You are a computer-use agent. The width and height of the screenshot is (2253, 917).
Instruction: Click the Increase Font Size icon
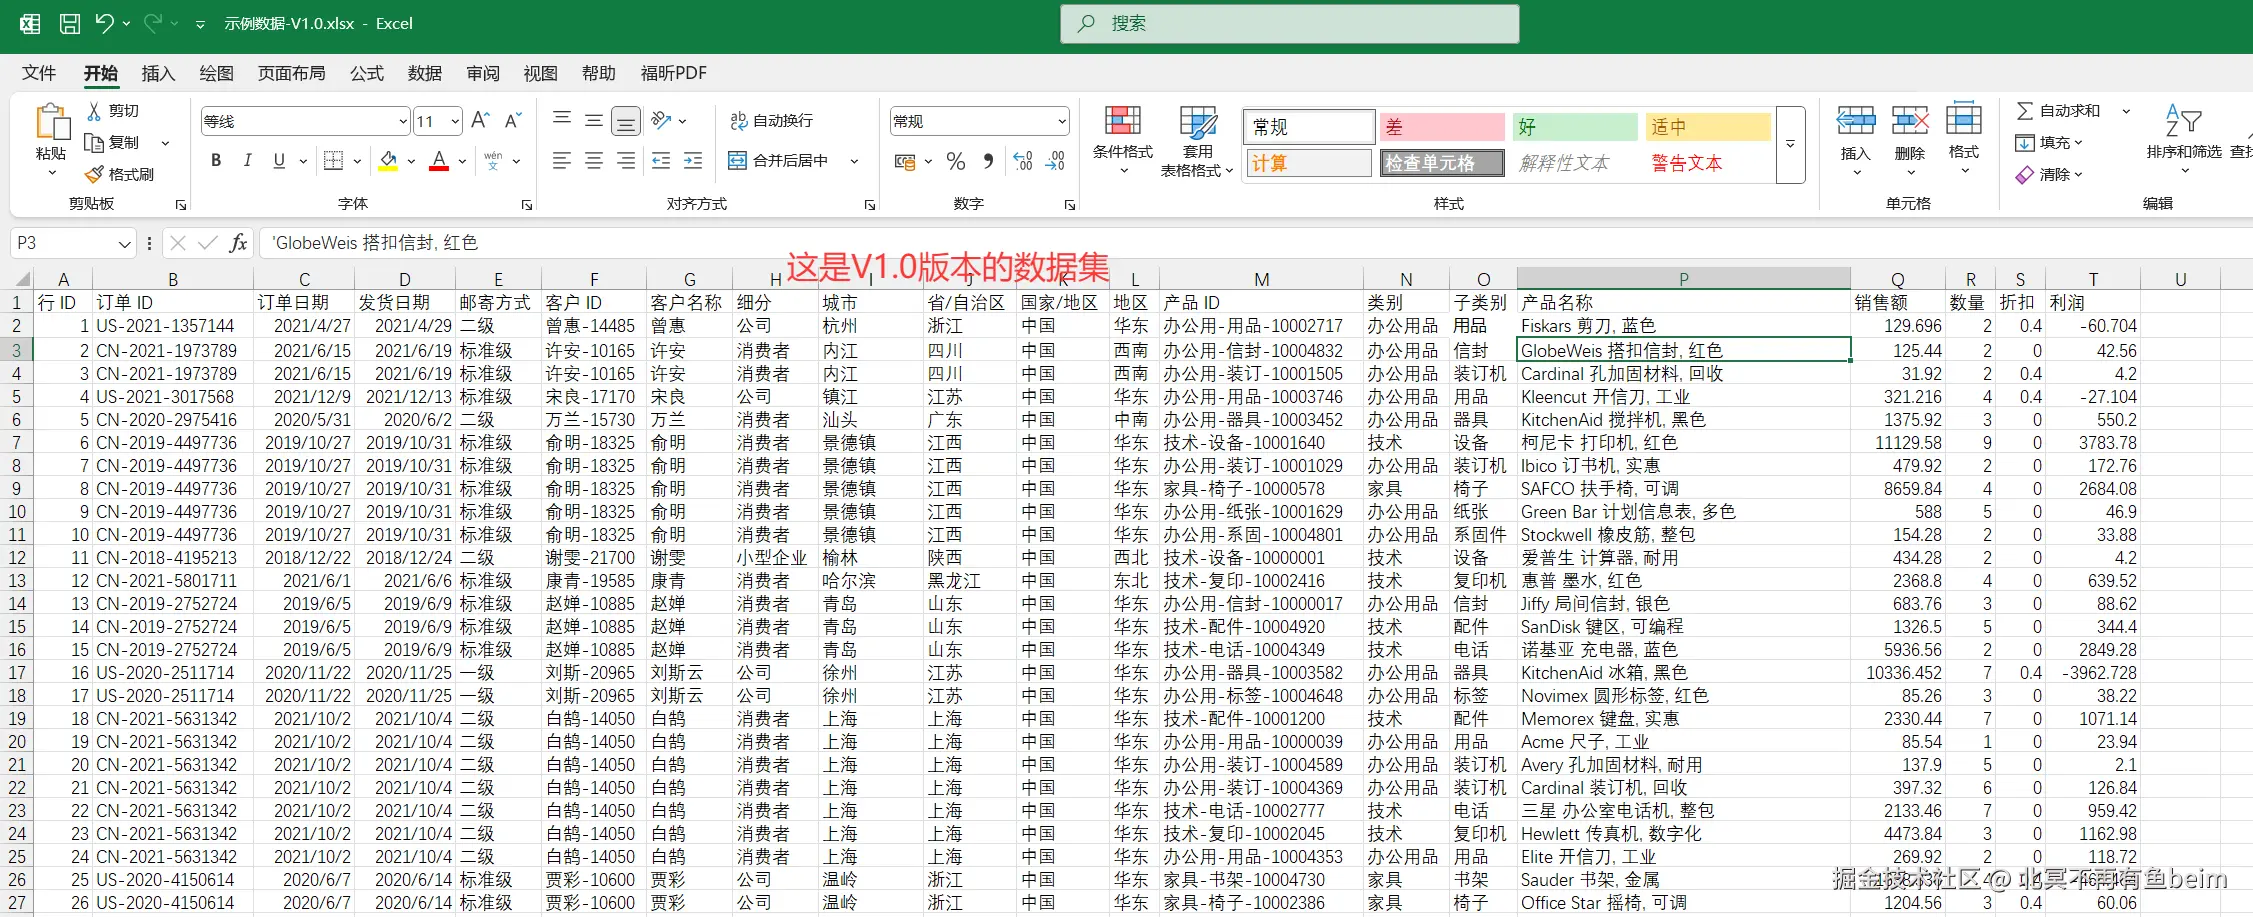[480, 121]
